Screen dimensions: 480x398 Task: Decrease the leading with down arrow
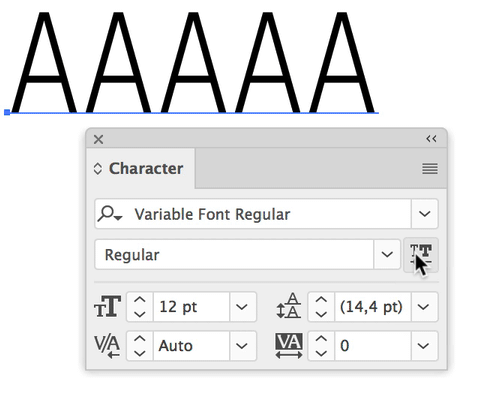[321, 314]
